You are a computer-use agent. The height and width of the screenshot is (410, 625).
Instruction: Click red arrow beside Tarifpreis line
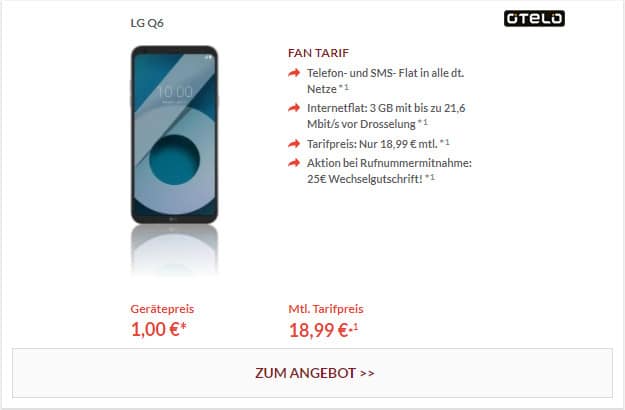(294, 143)
